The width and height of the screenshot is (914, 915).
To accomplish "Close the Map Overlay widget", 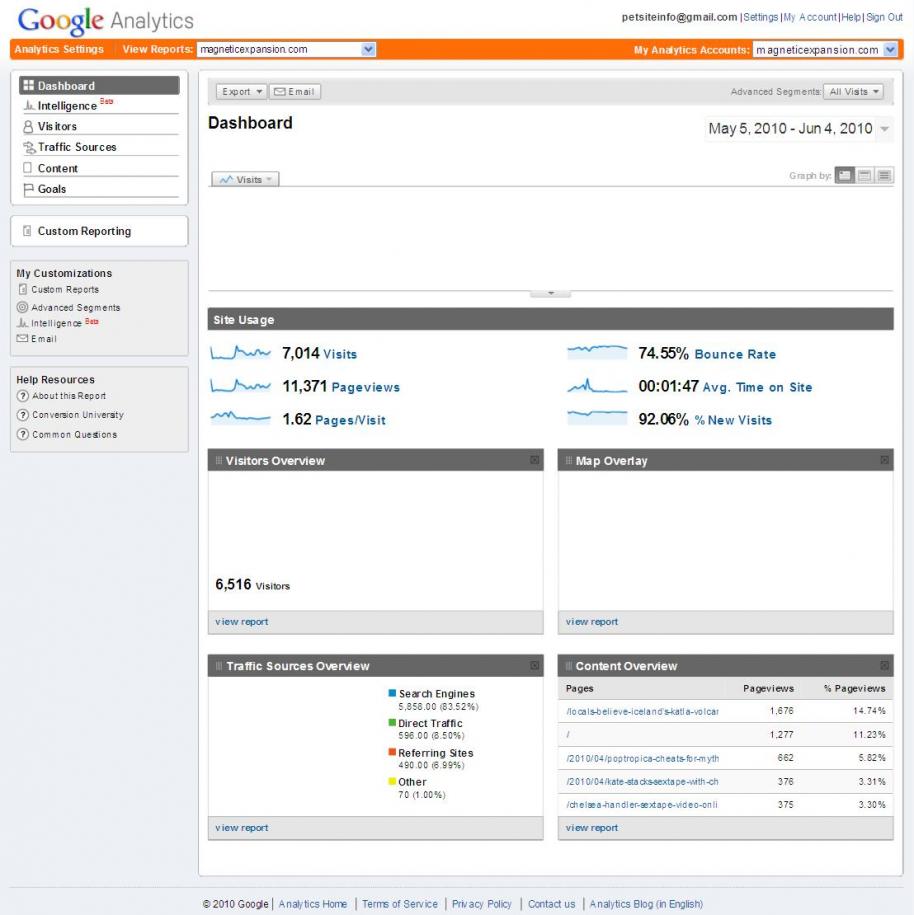I will pyautogui.click(x=884, y=460).
